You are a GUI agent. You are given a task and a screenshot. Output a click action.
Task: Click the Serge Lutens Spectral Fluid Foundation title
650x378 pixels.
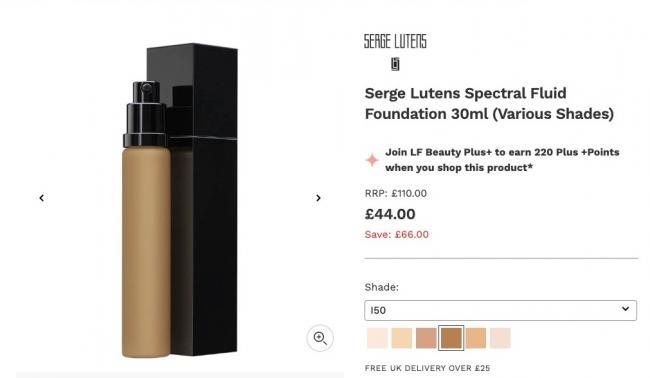click(x=489, y=104)
